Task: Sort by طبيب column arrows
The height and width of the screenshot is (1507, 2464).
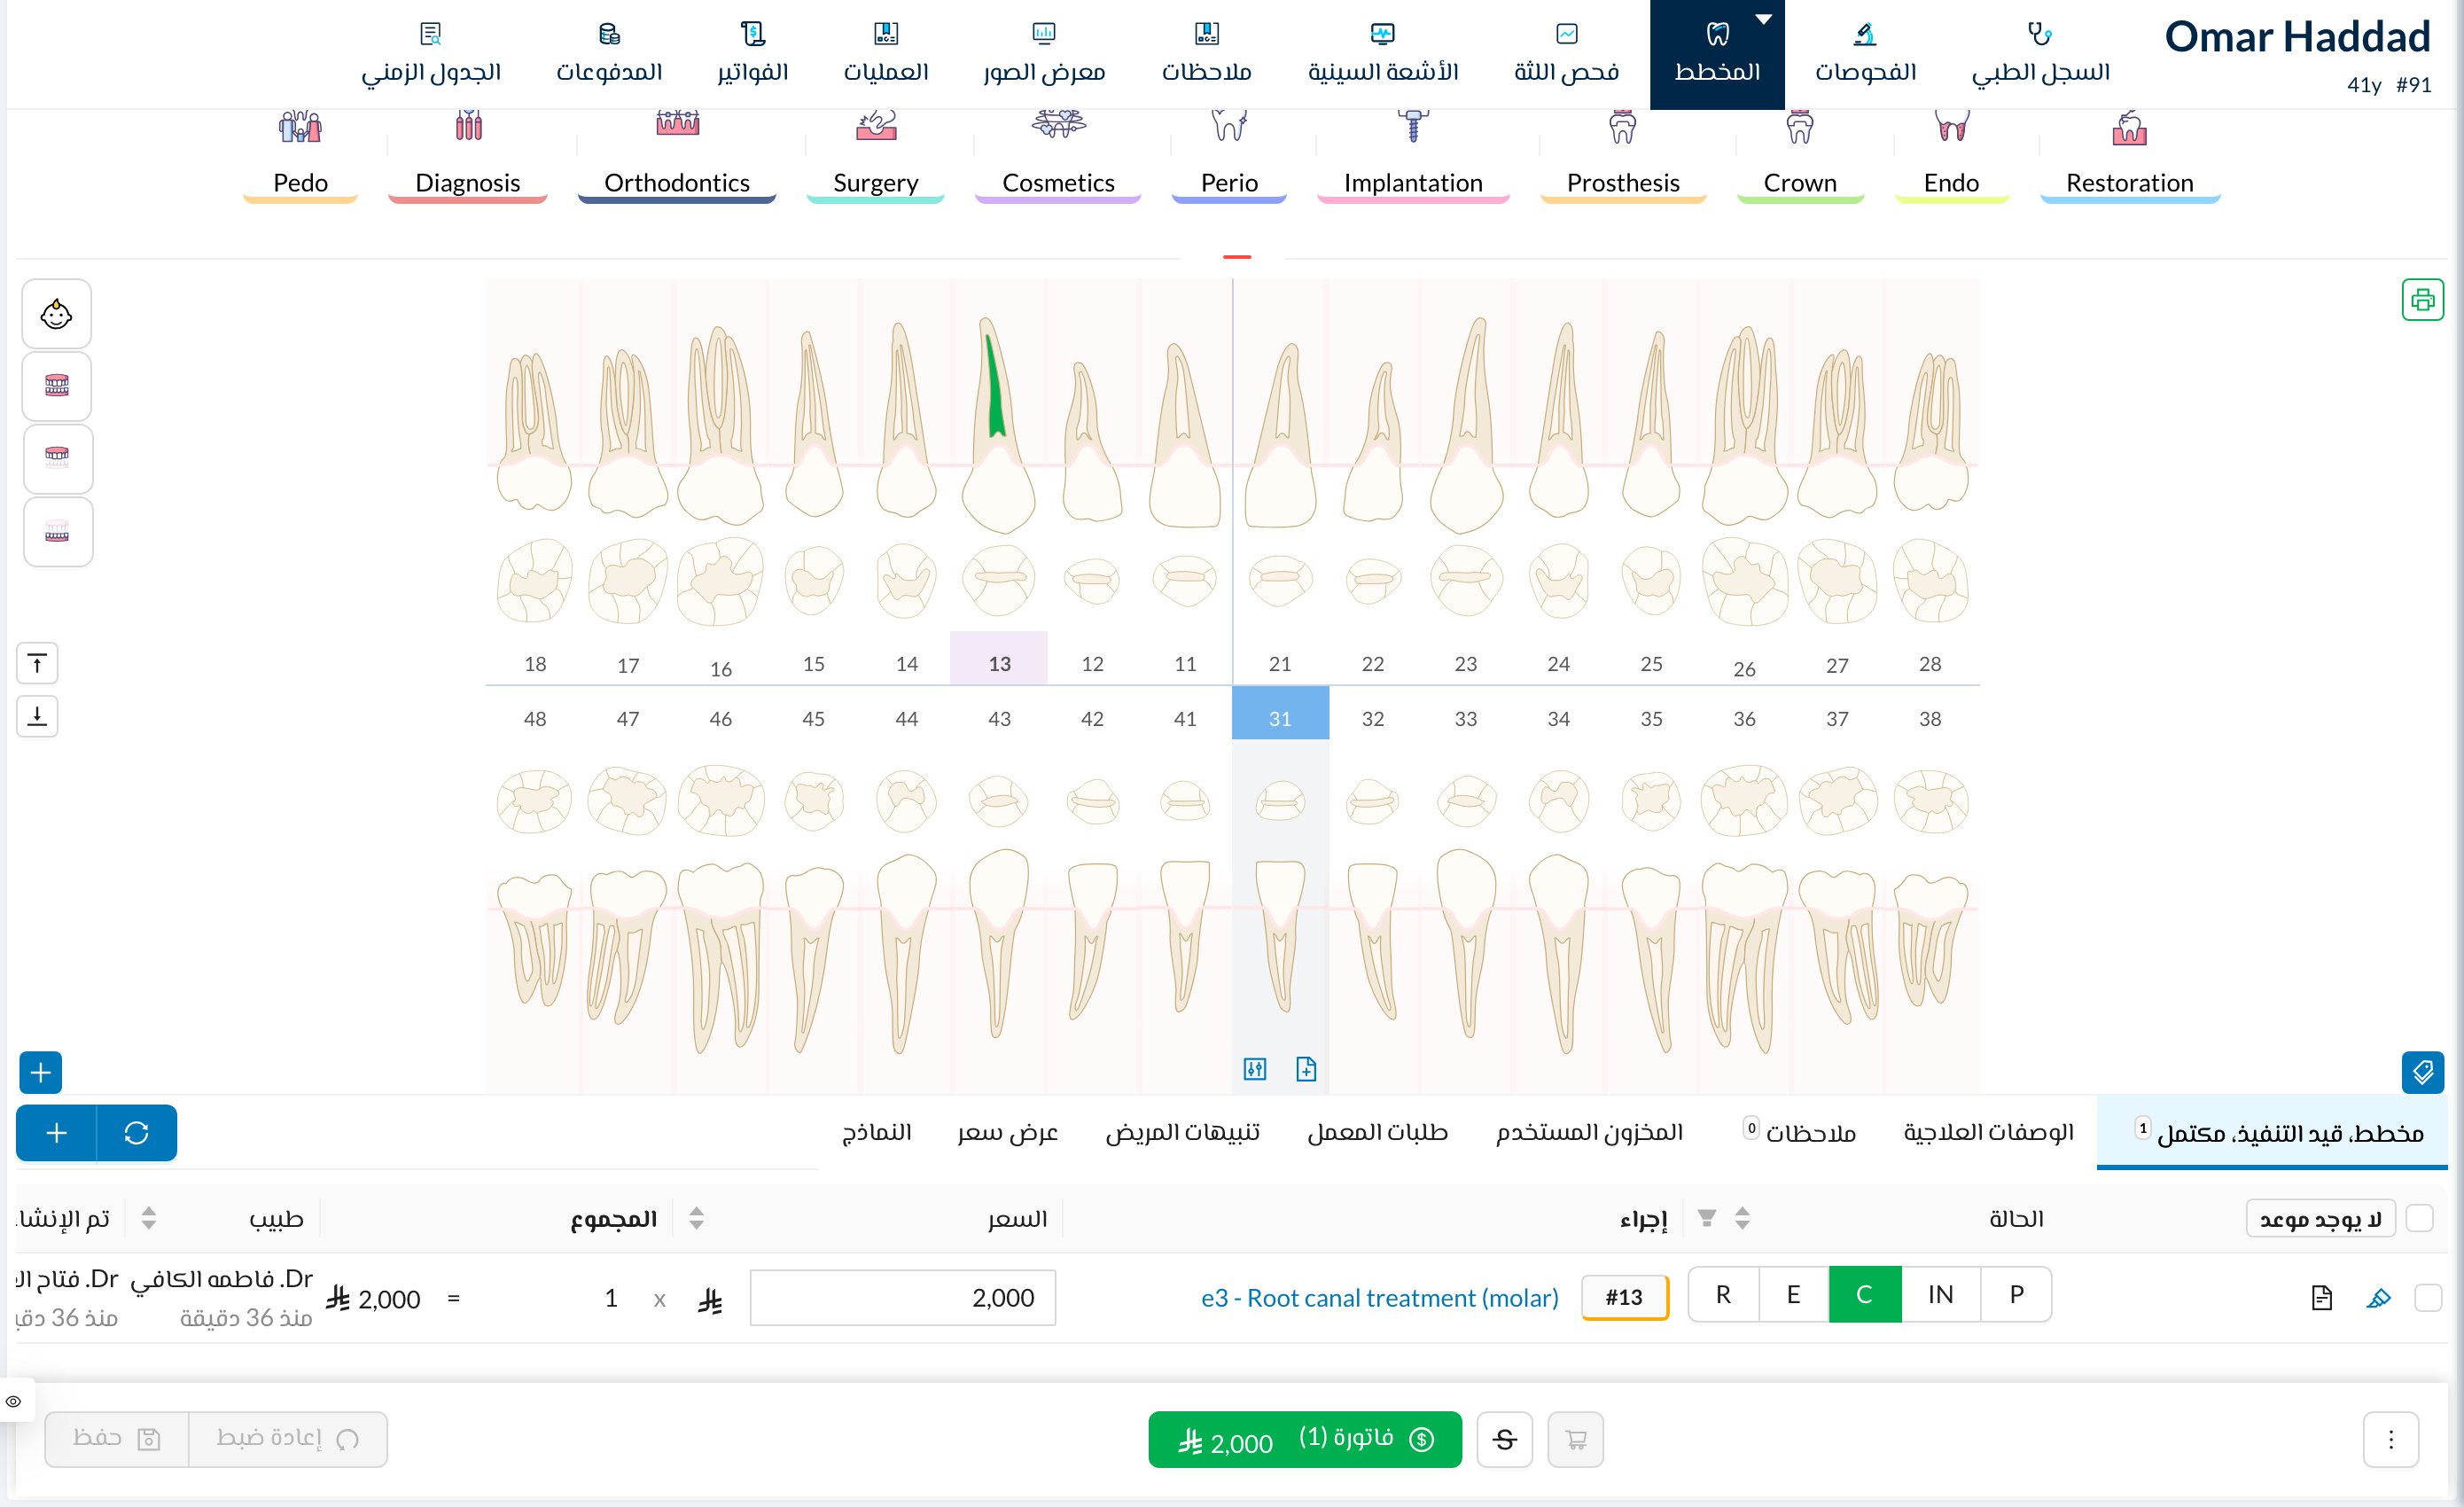Action: (149, 1218)
